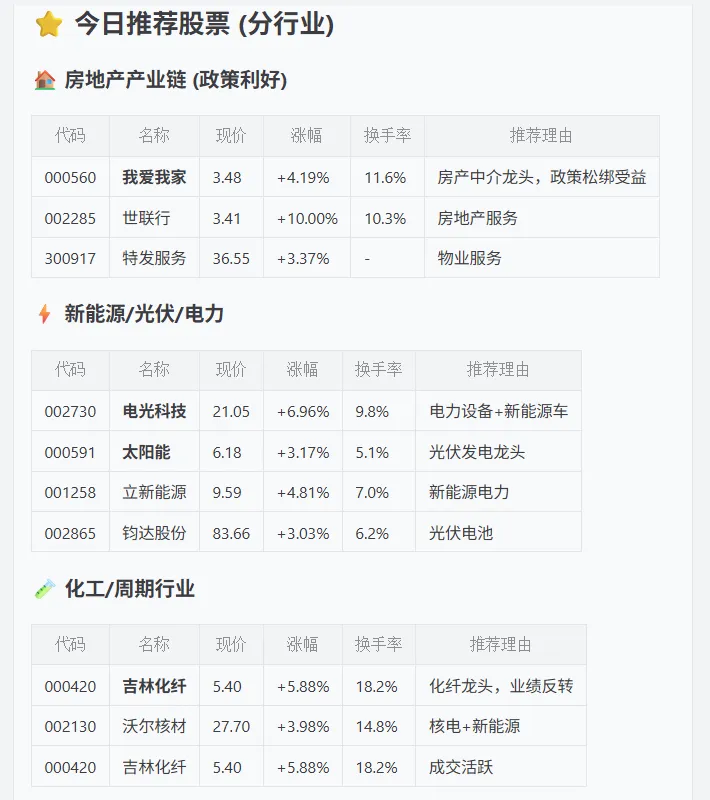
Task: Click the house icon next to 房地产产业链
Action: pos(45,80)
